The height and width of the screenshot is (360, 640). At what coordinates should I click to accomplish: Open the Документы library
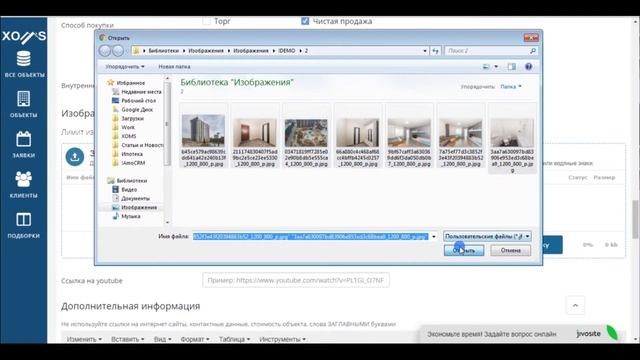[x=131, y=198]
